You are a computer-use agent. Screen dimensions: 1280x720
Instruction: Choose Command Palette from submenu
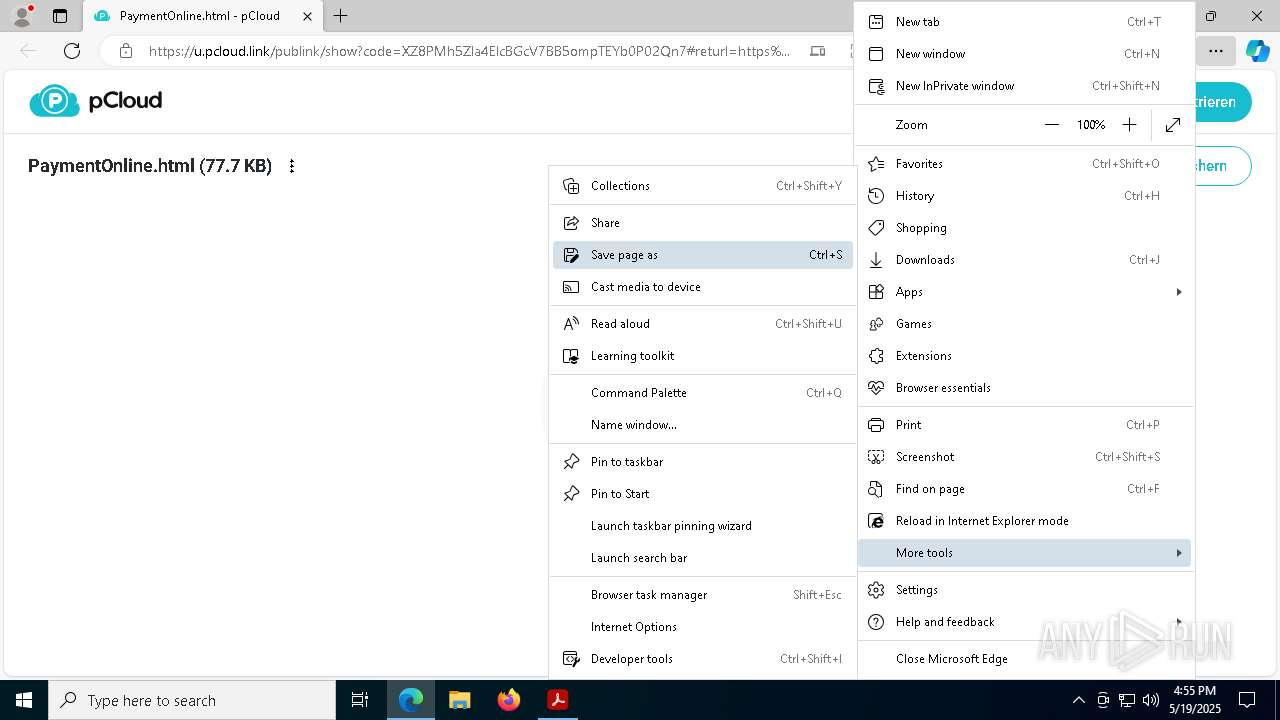click(703, 393)
